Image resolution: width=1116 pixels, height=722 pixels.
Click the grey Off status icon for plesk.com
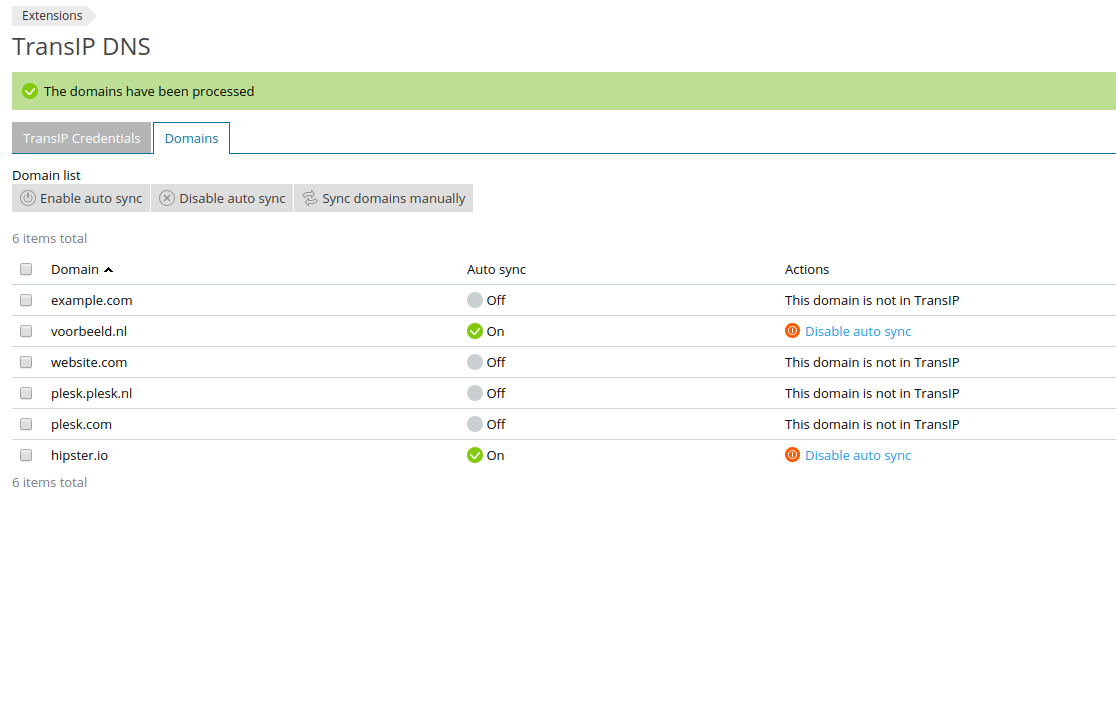coord(475,424)
